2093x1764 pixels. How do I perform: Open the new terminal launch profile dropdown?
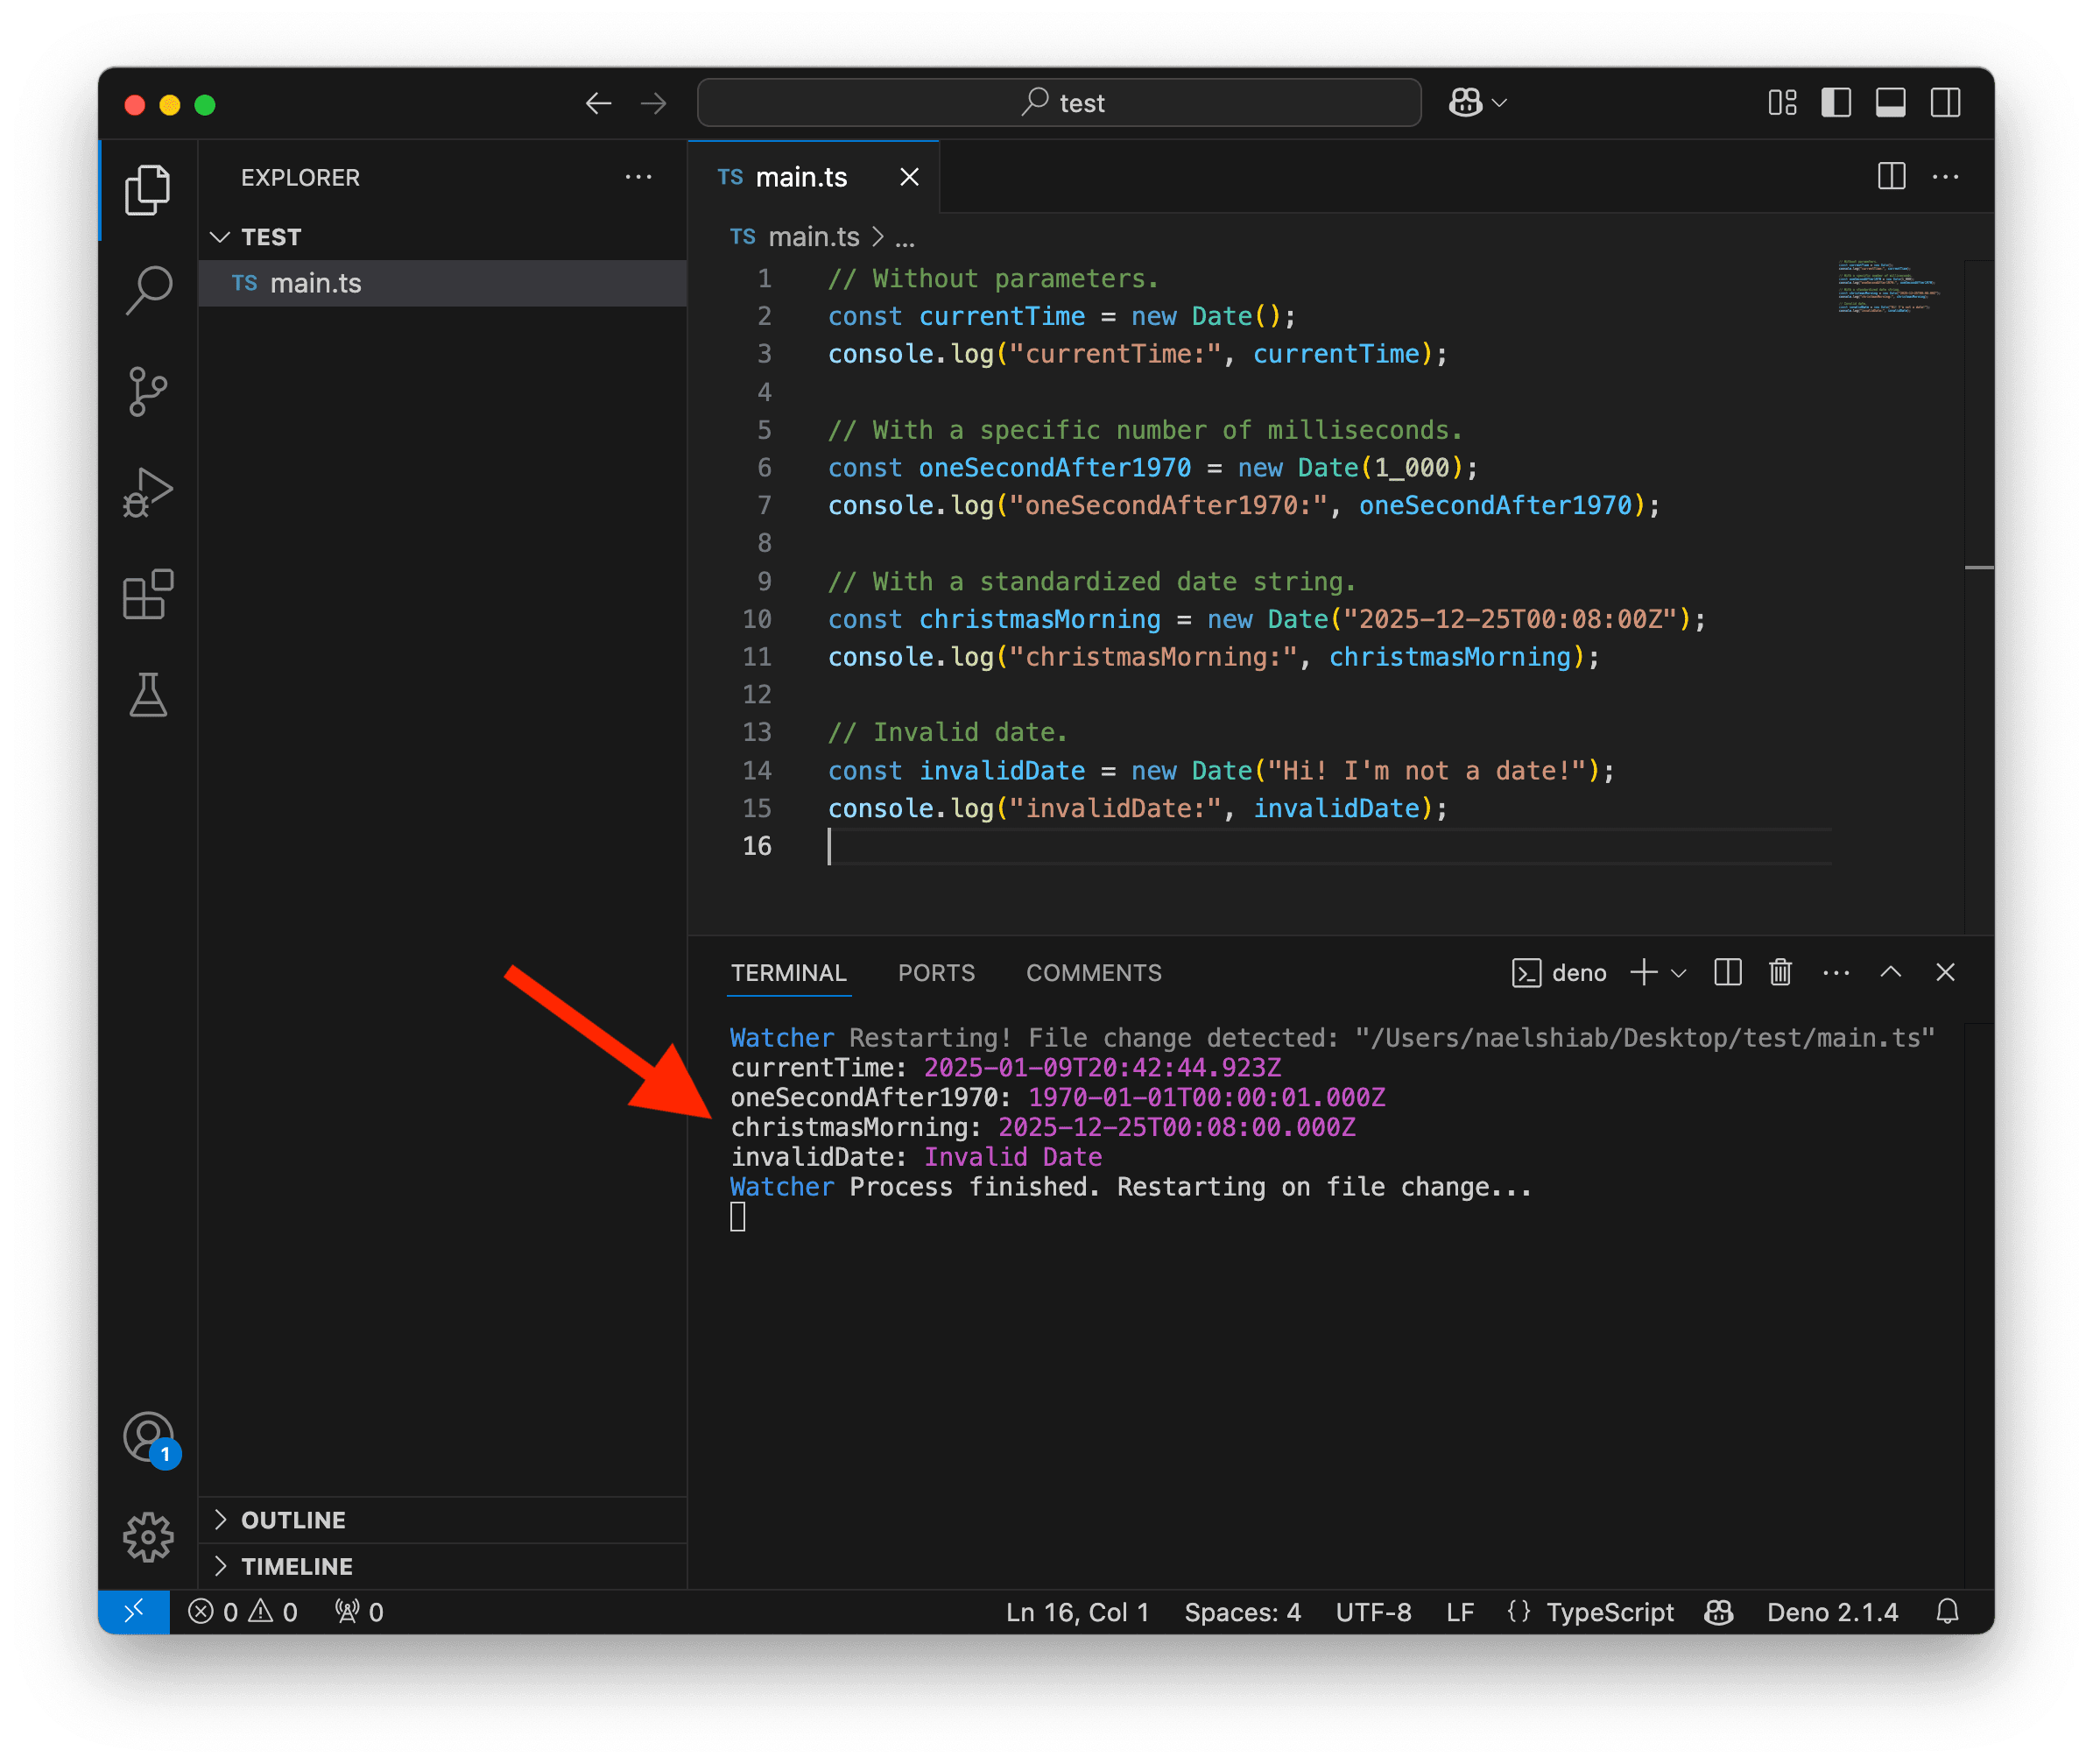[x=1679, y=973]
